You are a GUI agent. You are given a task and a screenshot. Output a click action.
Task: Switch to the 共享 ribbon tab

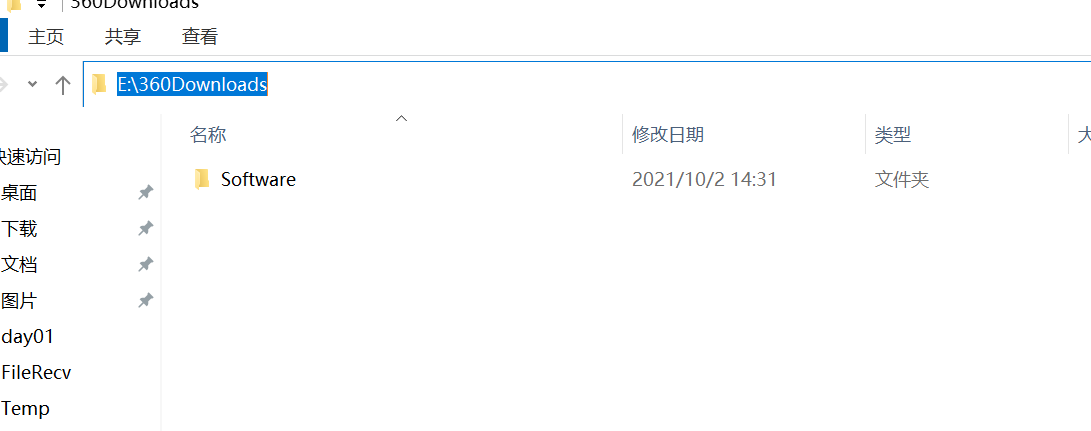[123, 36]
